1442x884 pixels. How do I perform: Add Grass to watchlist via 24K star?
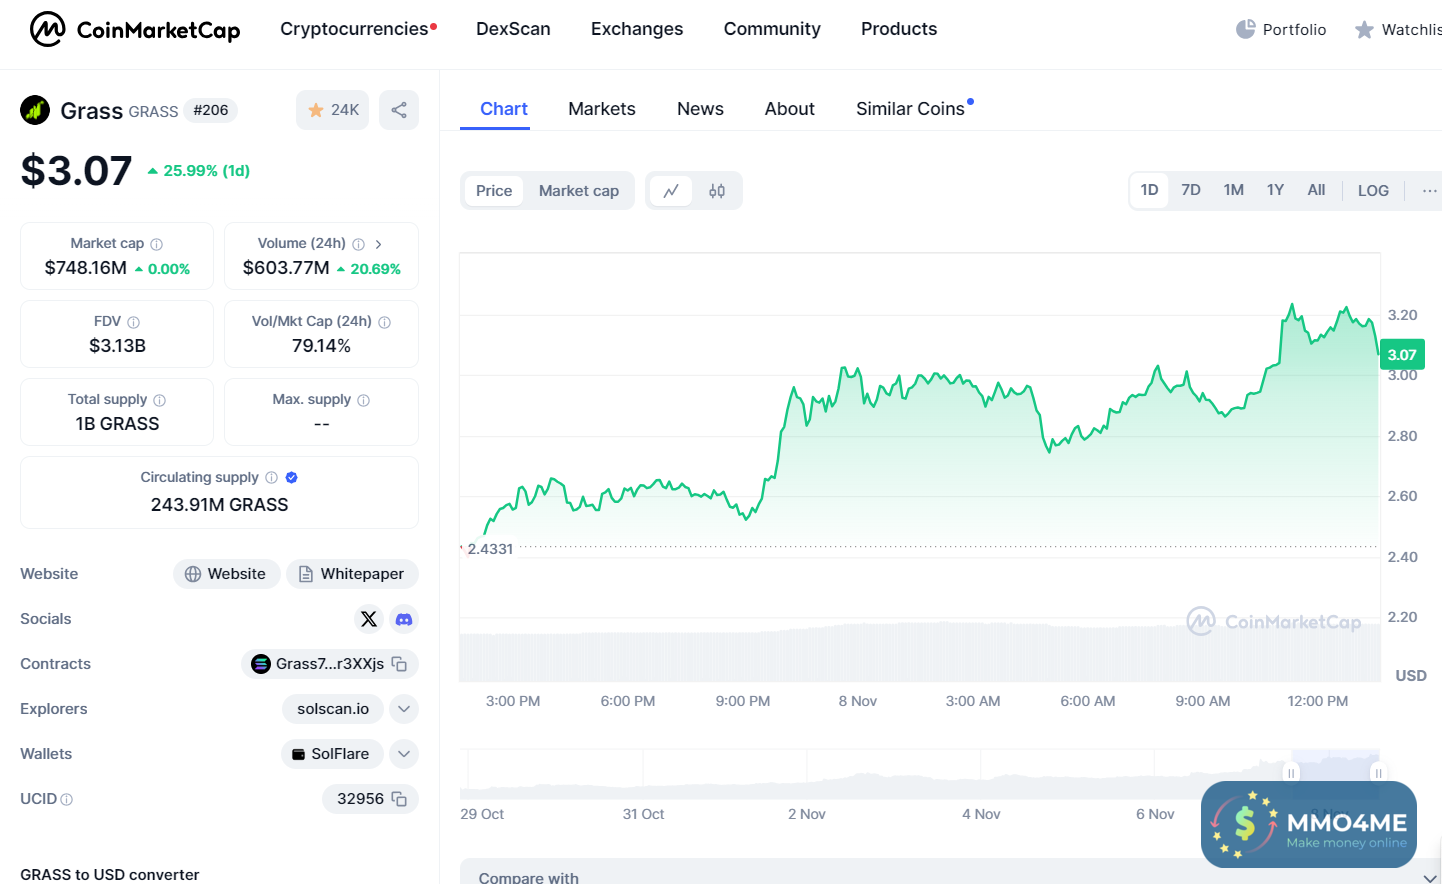click(x=332, y=110)
